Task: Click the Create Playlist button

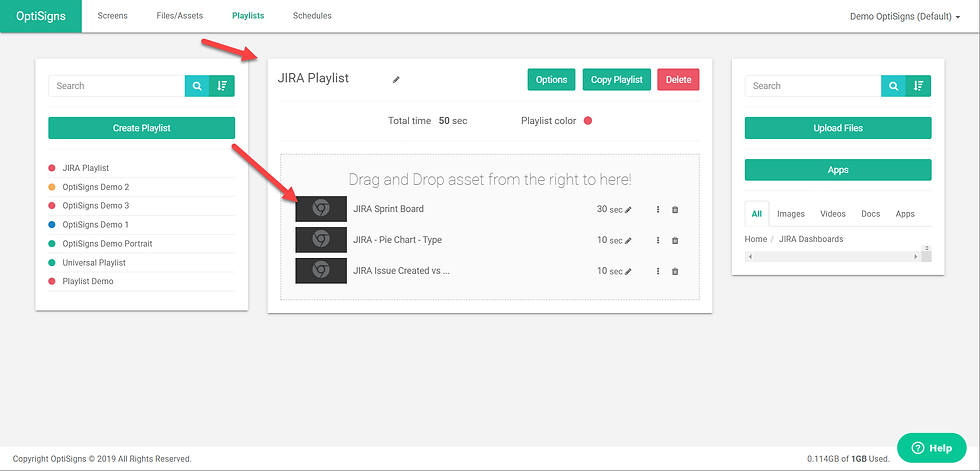Action: pos(141,128)
